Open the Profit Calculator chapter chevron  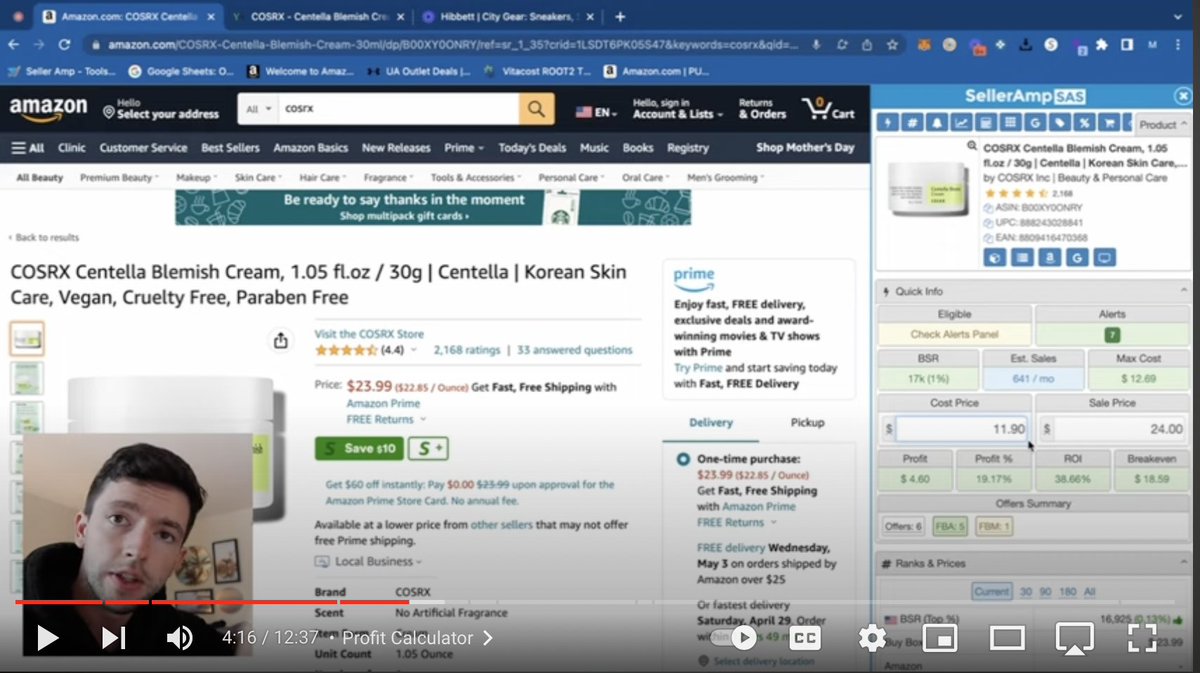(488, 638)
